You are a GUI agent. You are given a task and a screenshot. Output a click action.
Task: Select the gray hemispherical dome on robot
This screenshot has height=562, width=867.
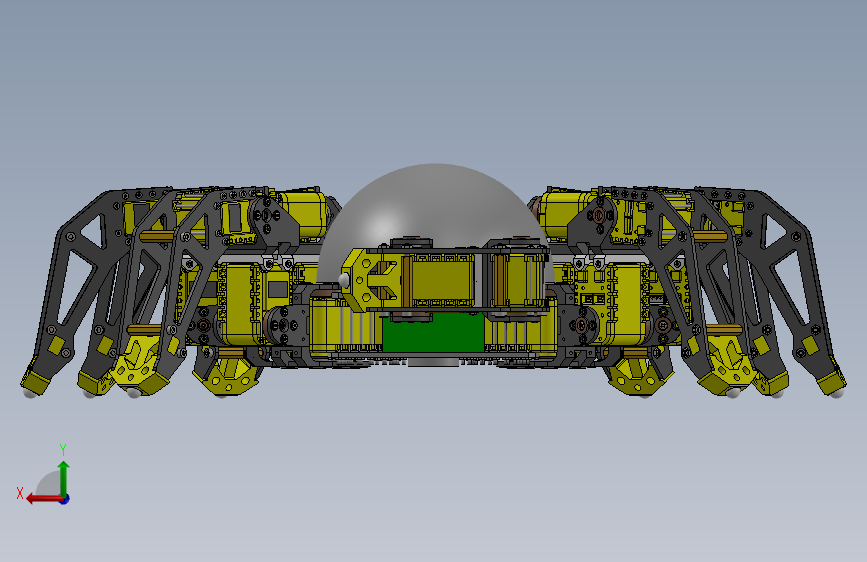(435, 205)
